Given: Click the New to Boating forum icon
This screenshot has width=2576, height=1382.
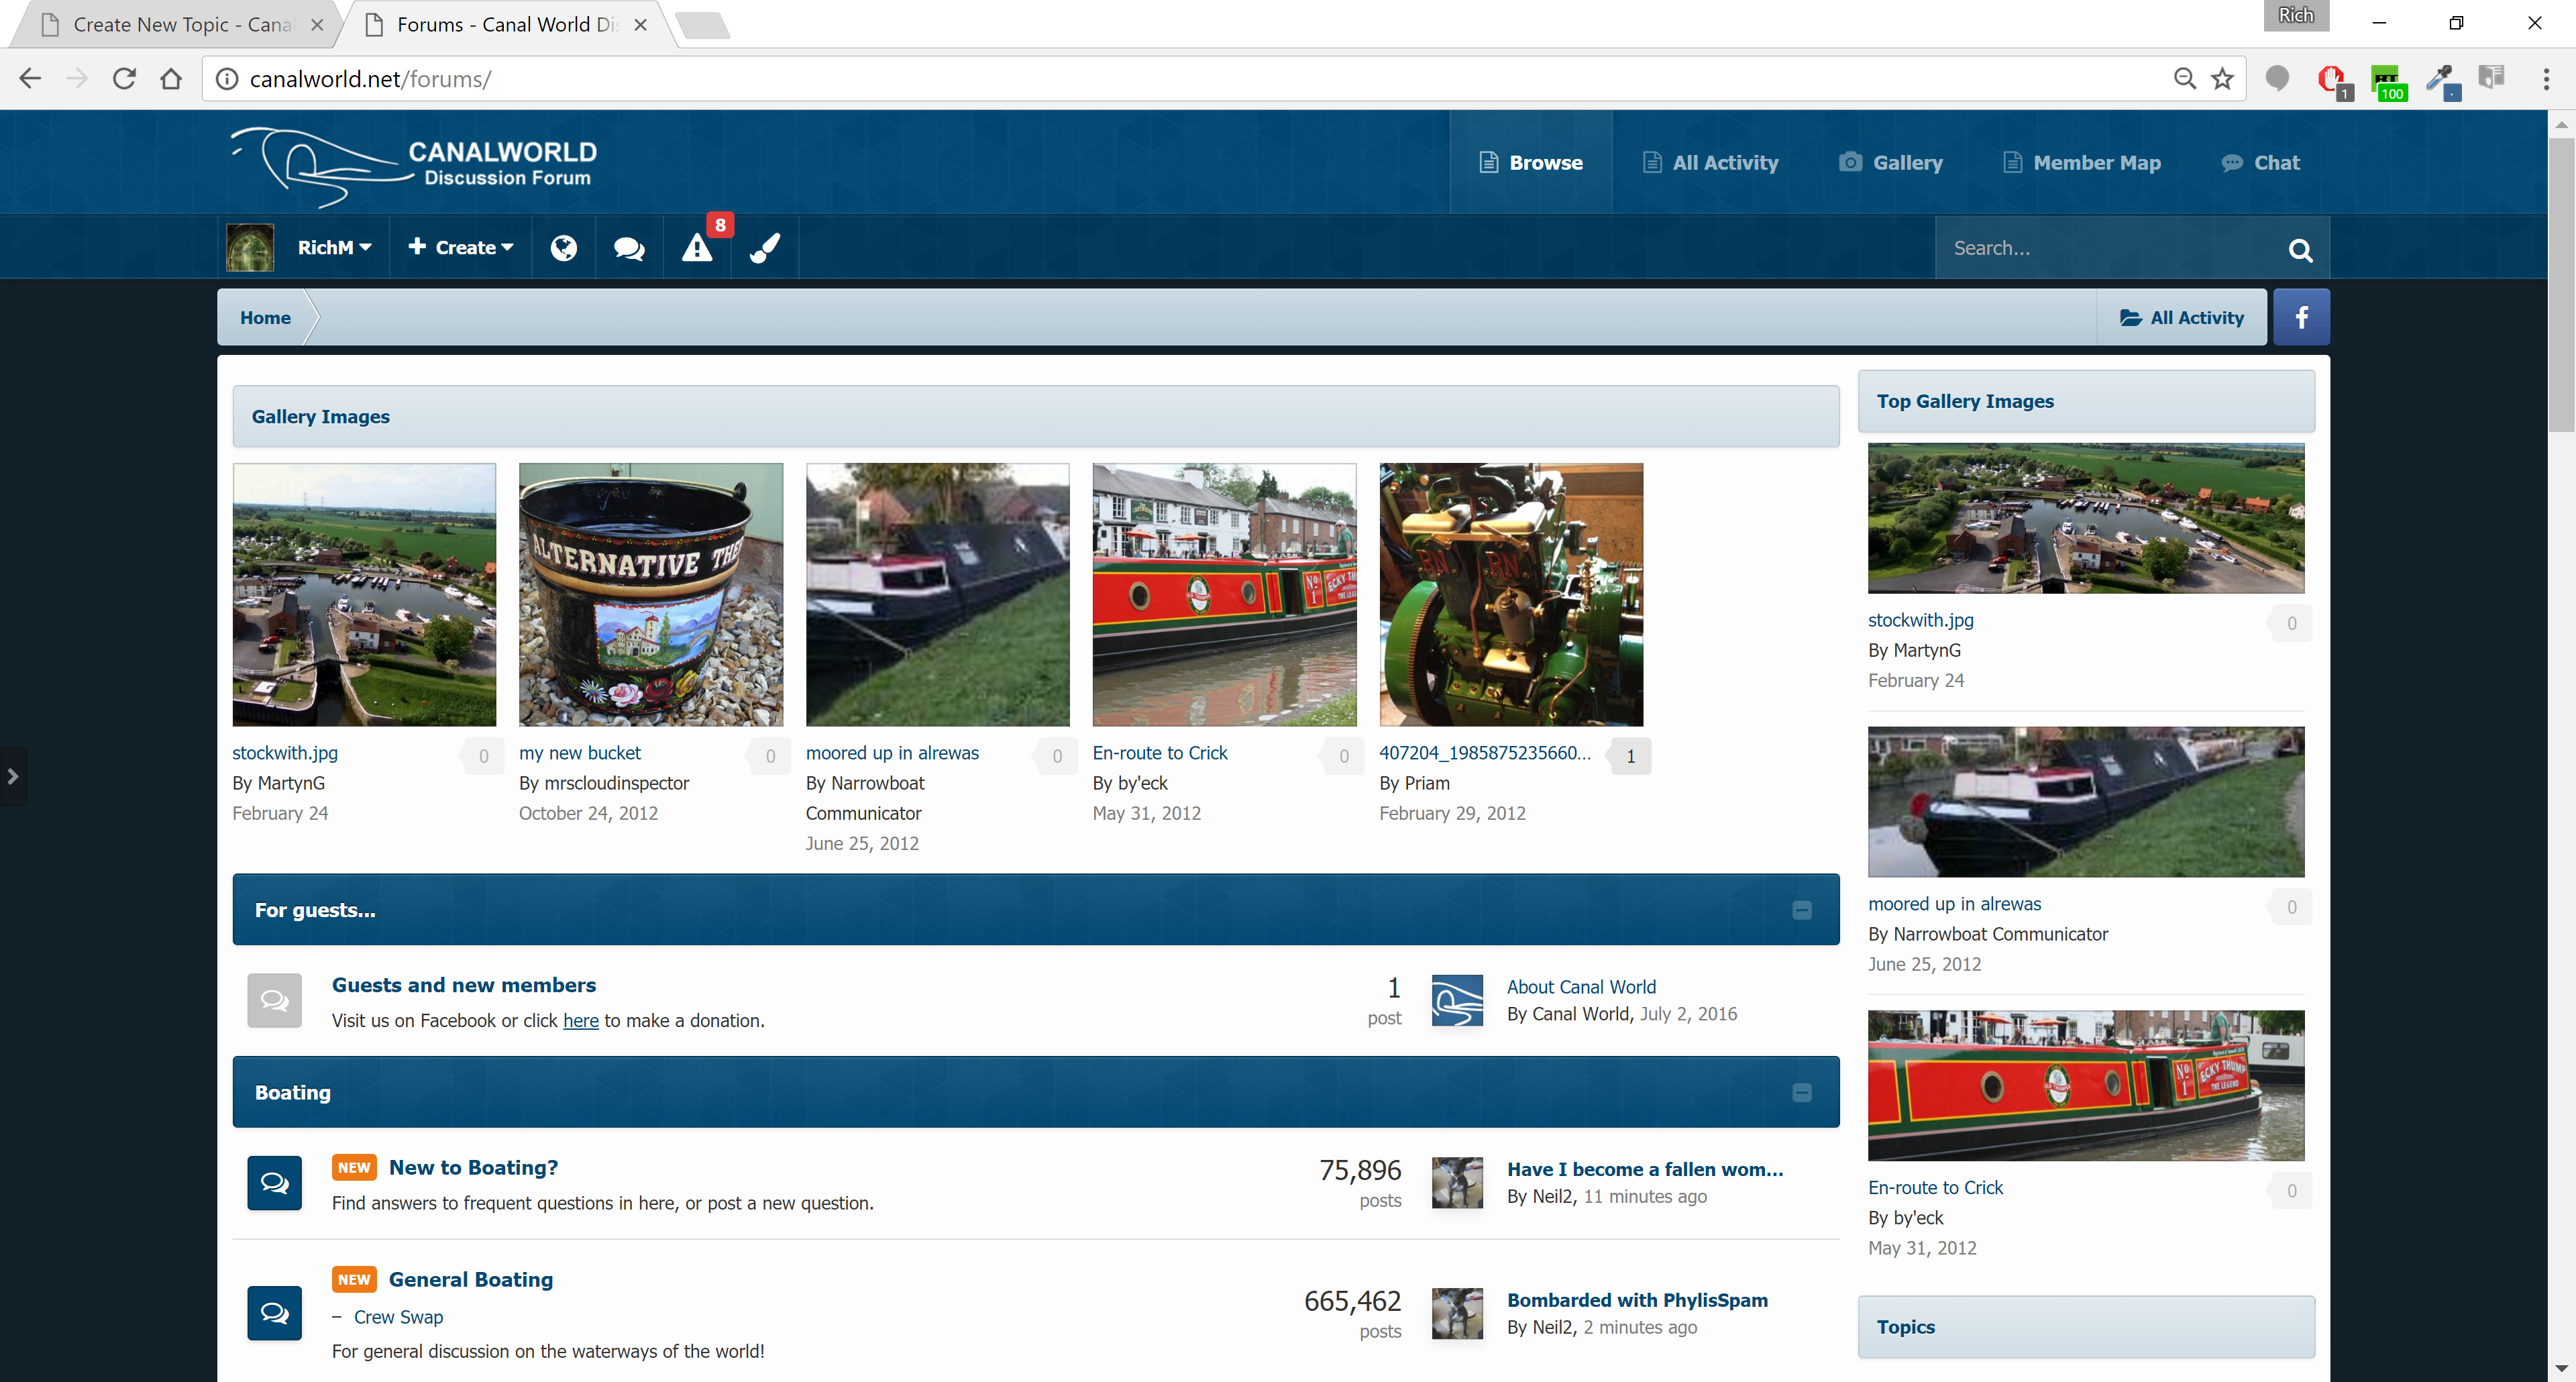Looking at the screenshot, I should pyautogui.click(x=274, y=1183).
